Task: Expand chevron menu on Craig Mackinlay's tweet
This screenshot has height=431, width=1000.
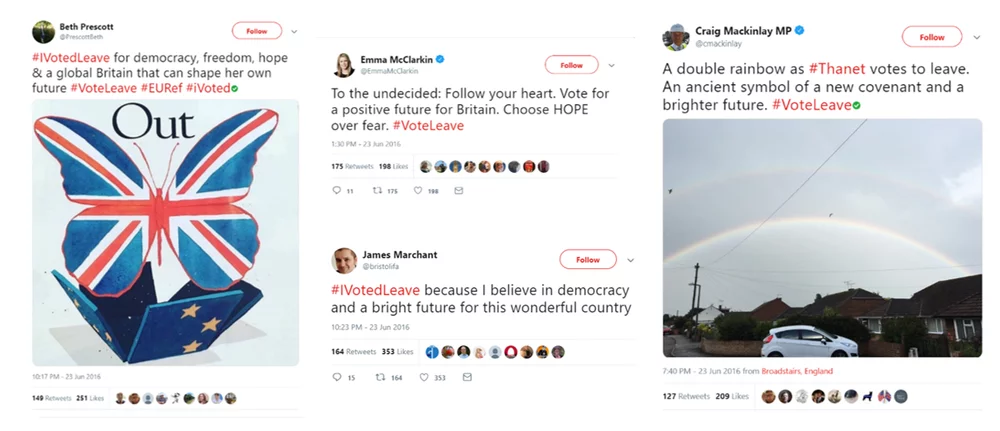Action: (x=977, y=37)
